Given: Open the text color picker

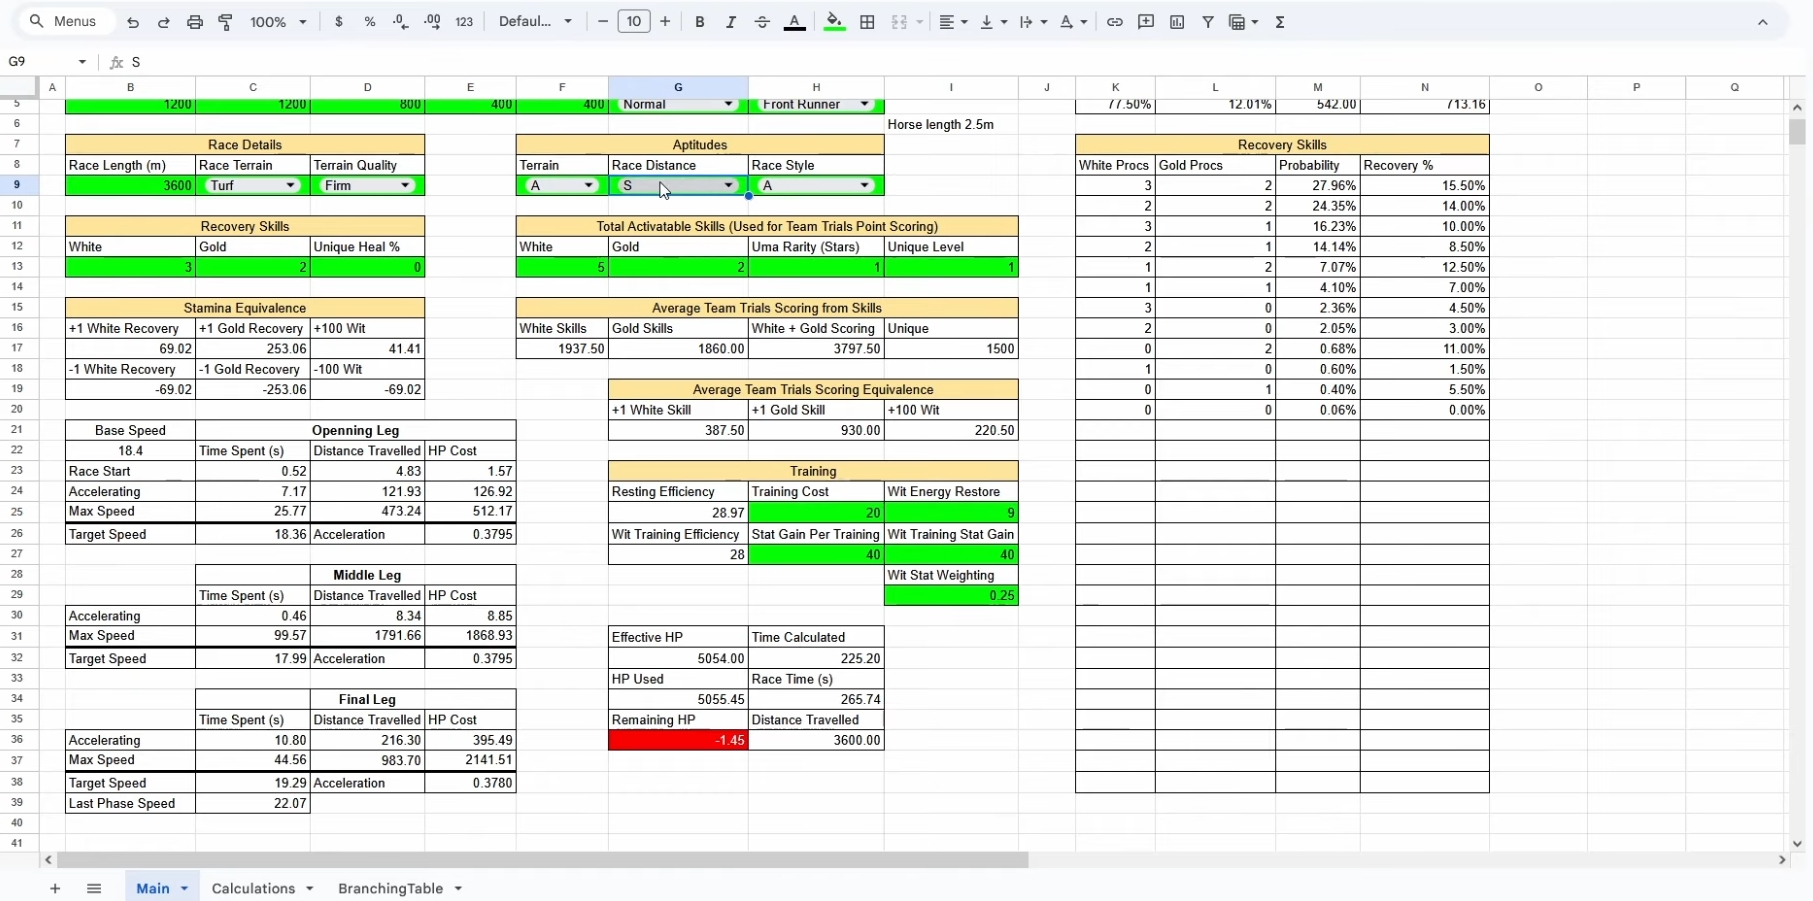Looking at the screenshot, I should [x=795, y=22].
